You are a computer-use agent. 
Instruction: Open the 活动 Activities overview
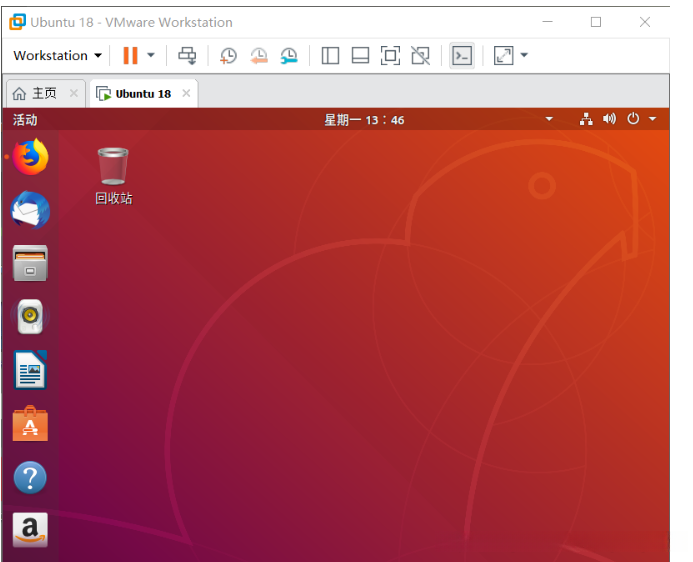[x=25, y=120]
